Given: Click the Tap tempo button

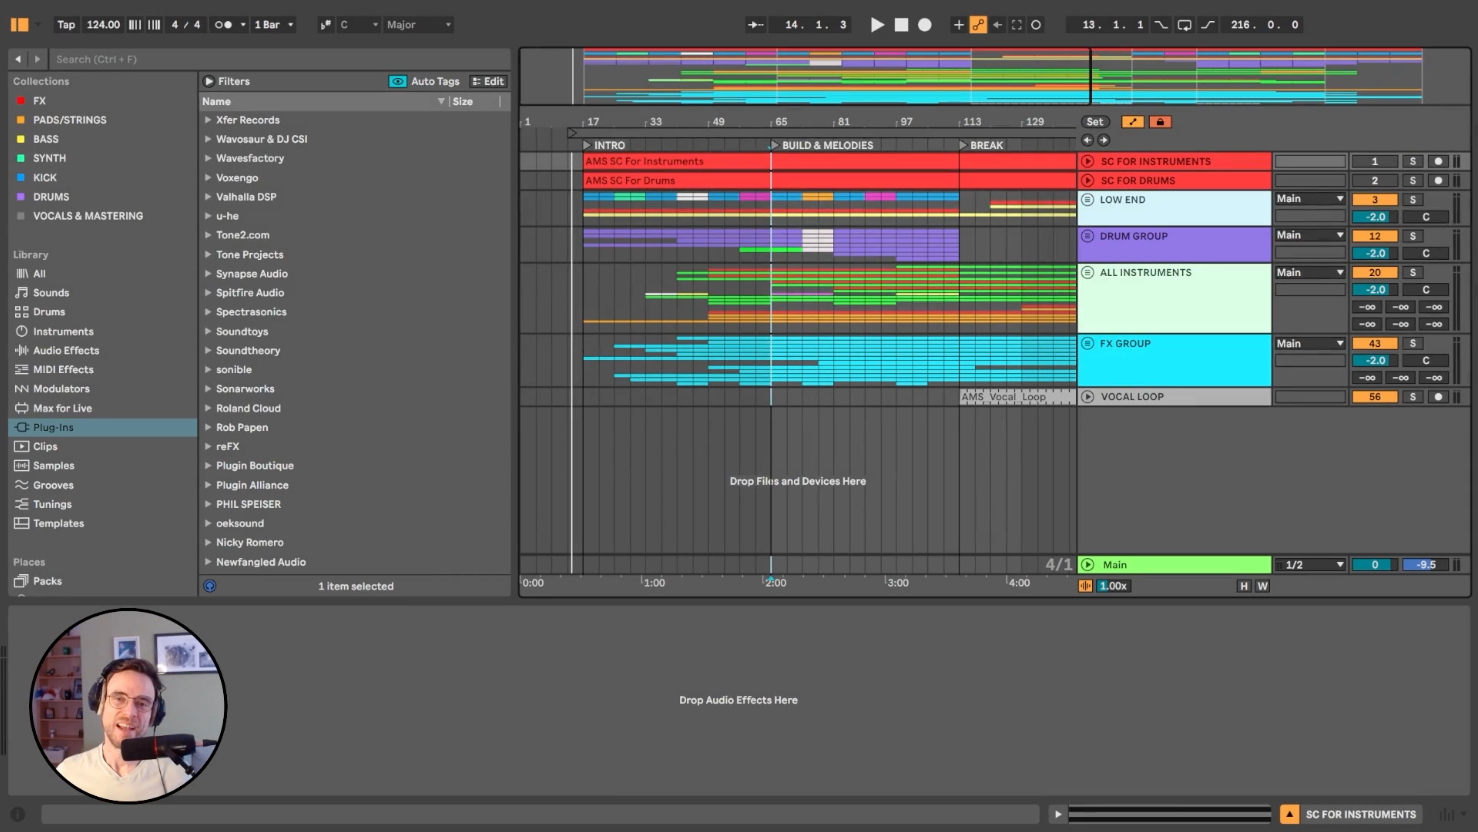Looking at the screenshot, I should coord(66,25).
